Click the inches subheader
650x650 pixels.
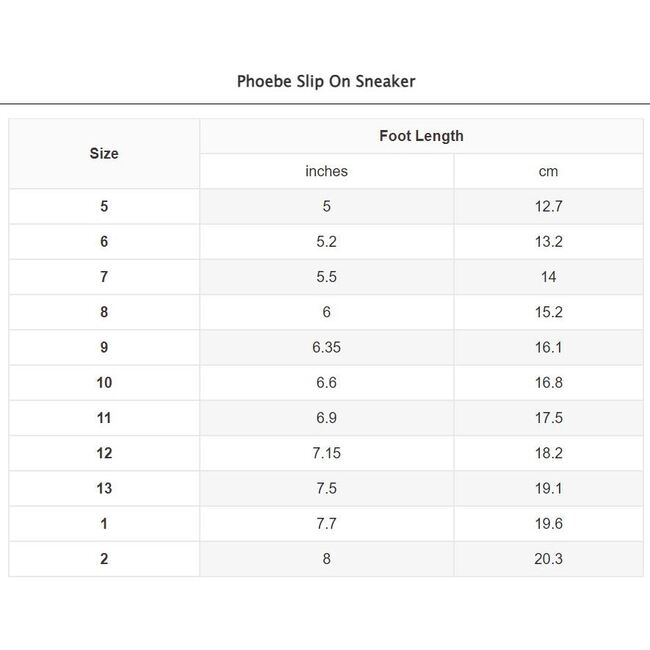[326, 171]
